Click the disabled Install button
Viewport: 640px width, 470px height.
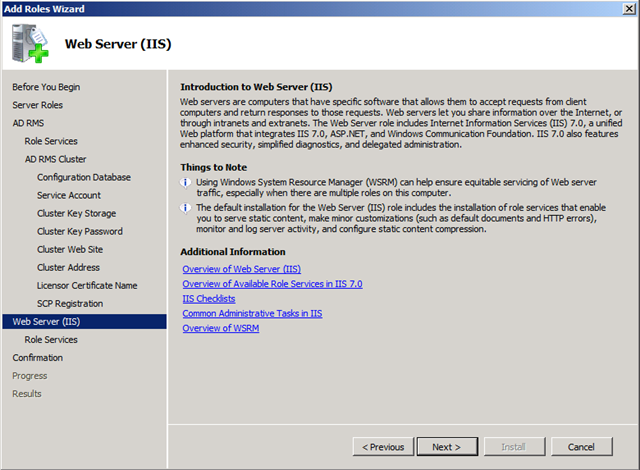click(514, 447)
